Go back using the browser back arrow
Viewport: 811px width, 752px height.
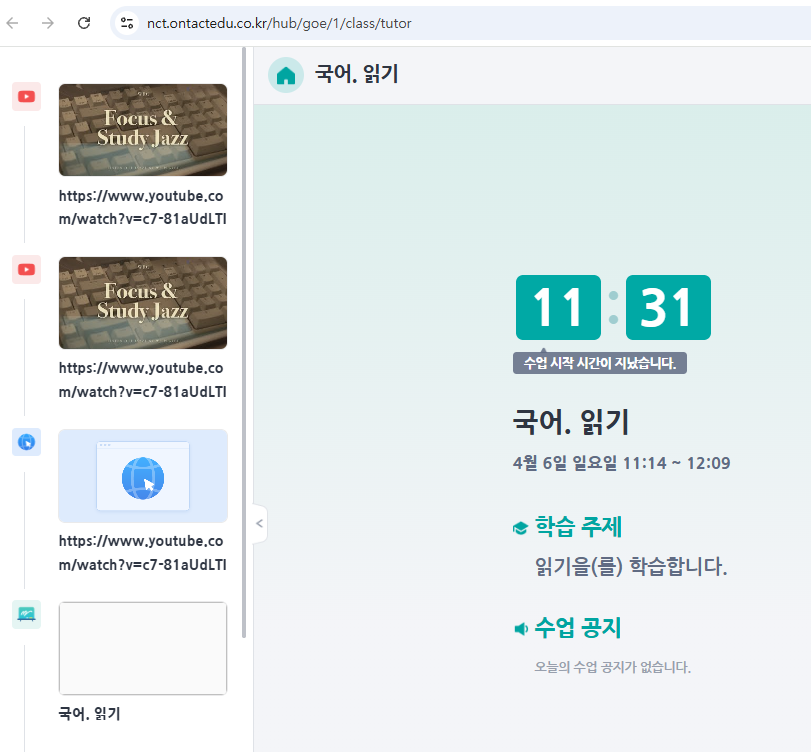[x=13, y=23]
